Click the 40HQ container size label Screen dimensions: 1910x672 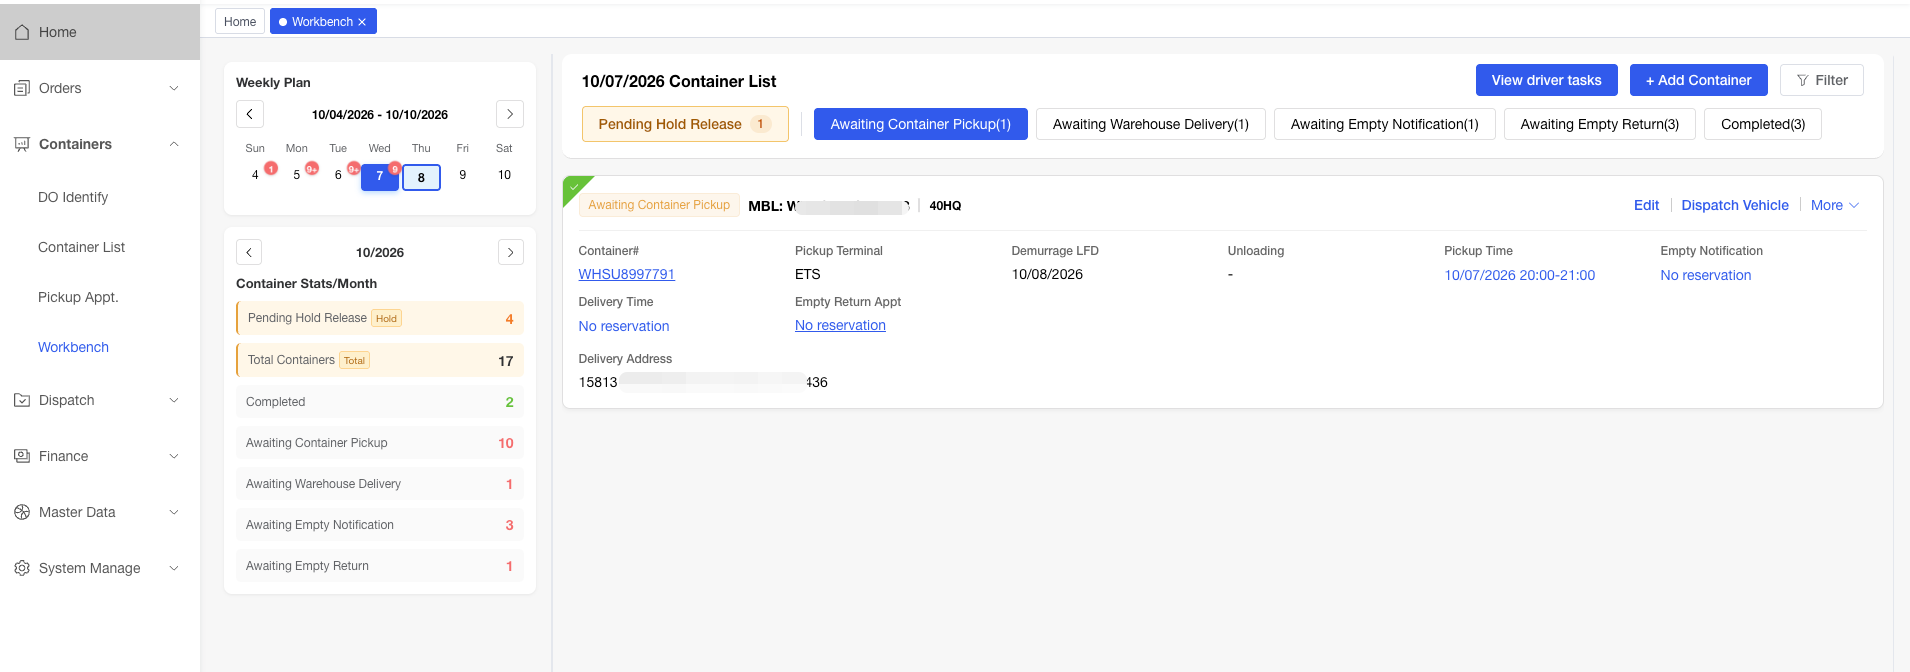(945, 206)
